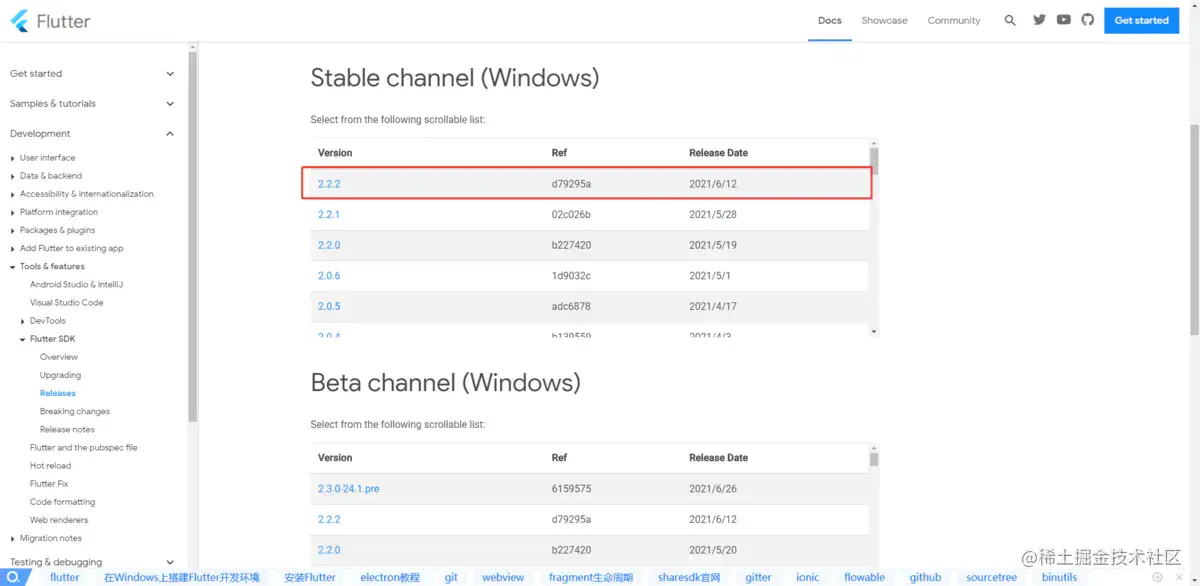Expand Data & backend tree item
The width and height of the screenshot is (1200, 586).
[x=51, y=176]
